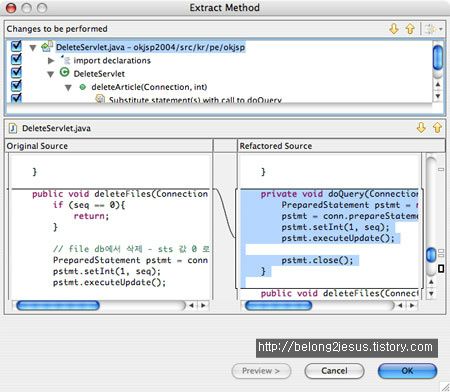Image resolution: width=450 pixels, height=392 pixels.
Task: Uncheck the import declarations checkbox
Action: 16,59
